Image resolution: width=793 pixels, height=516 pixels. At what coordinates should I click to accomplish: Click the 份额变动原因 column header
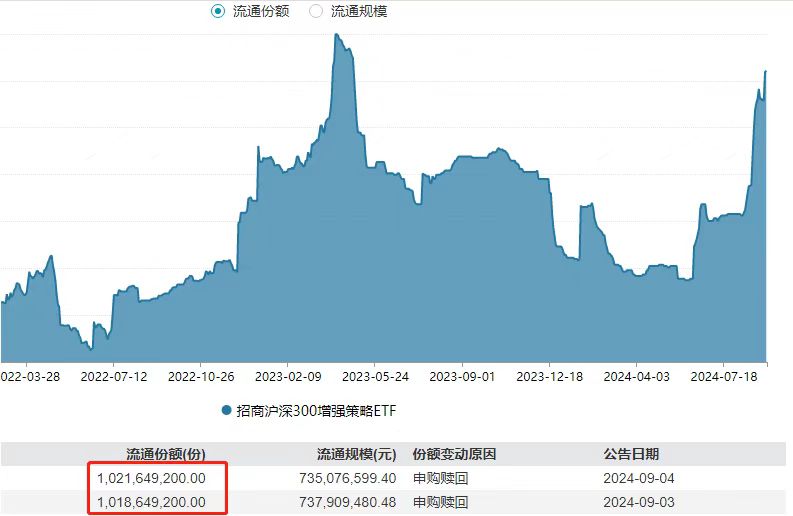click(x=454, y=454)
